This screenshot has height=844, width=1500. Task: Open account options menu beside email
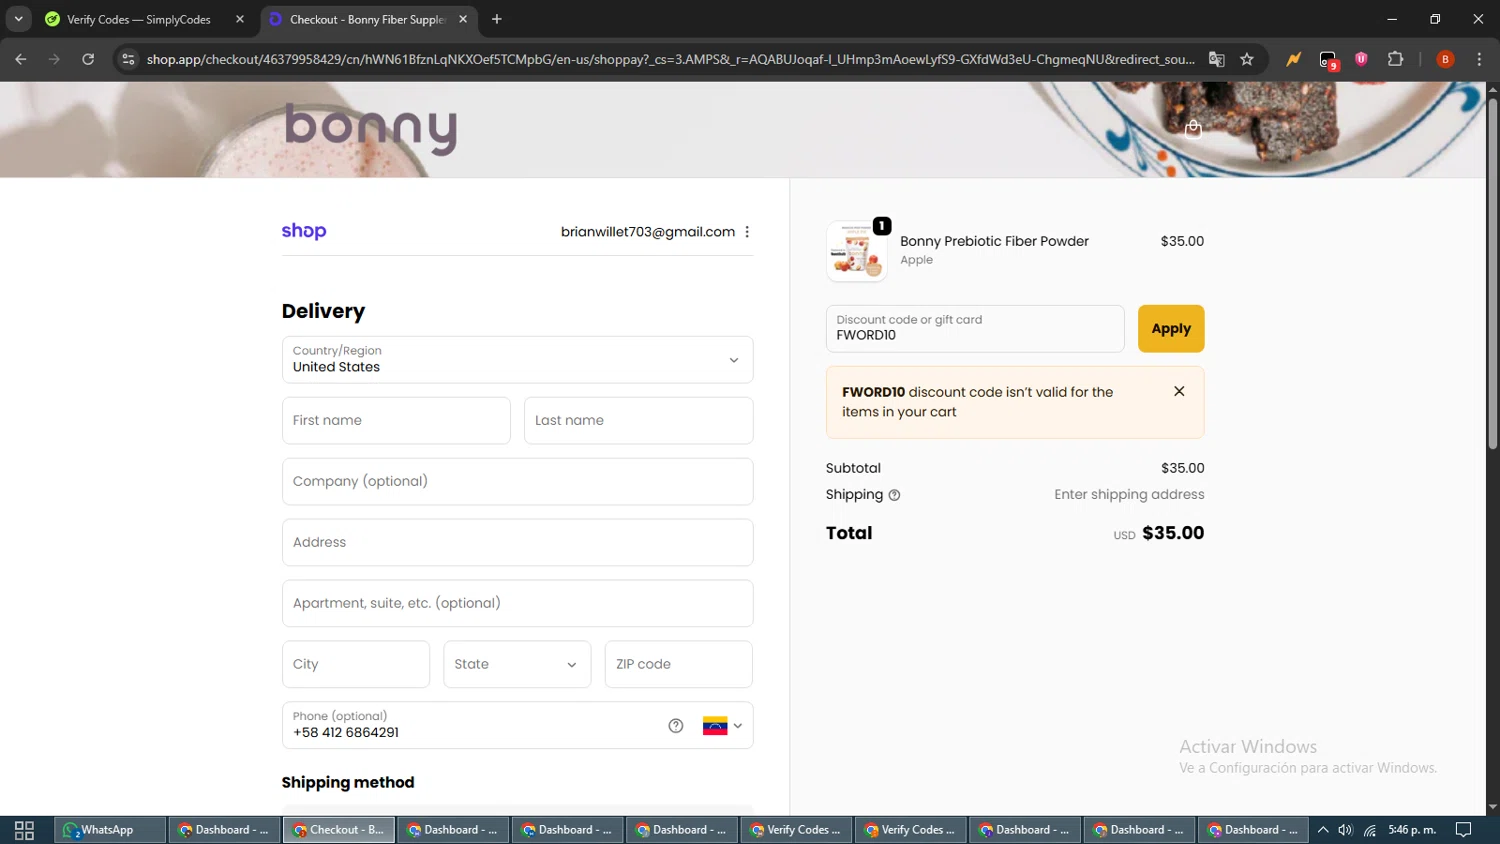tap(747, 232)
